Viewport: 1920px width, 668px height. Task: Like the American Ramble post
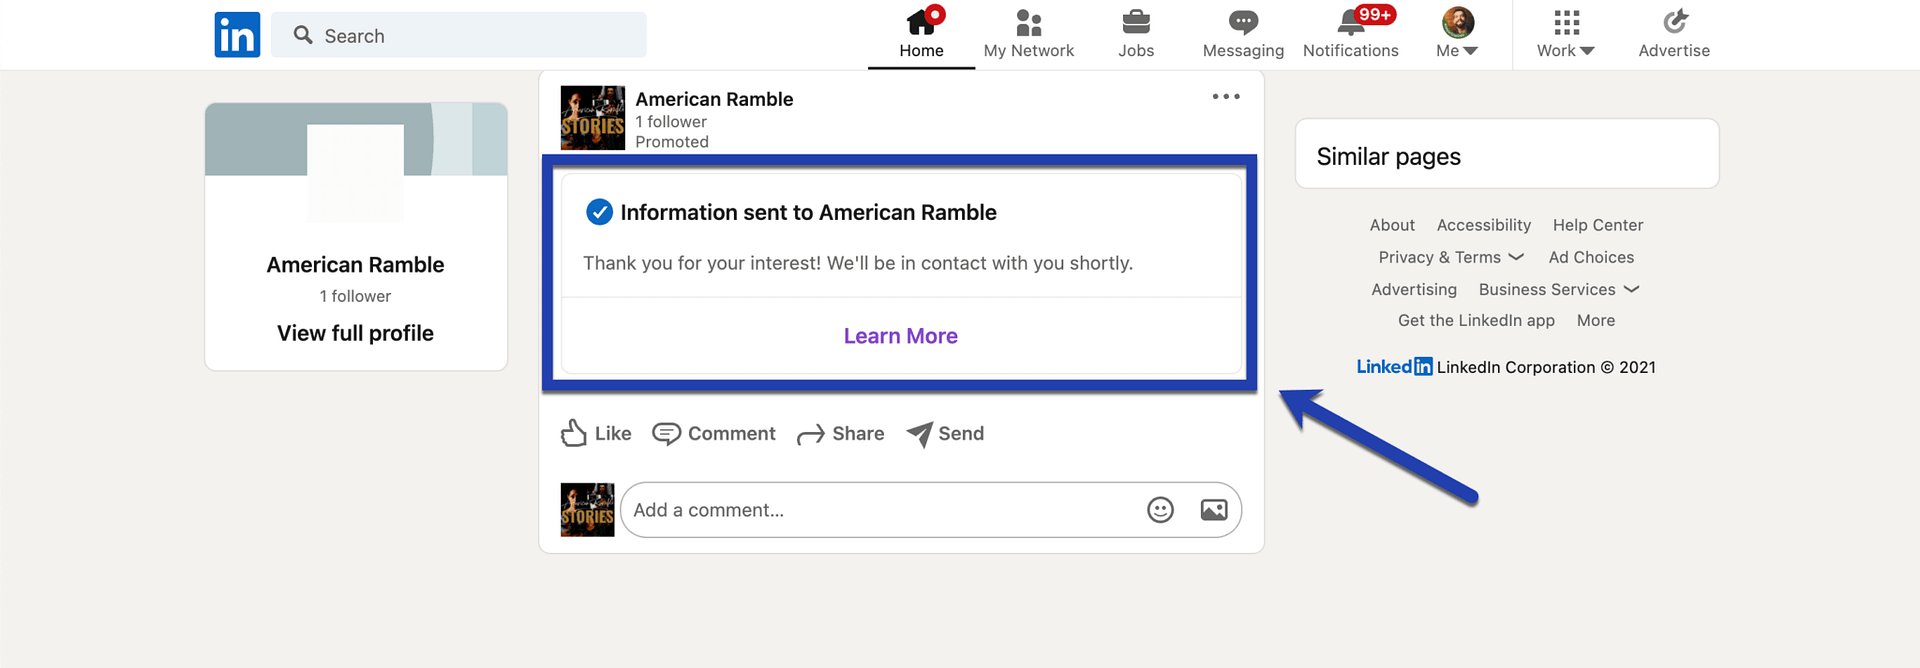[x=596, y=433]
